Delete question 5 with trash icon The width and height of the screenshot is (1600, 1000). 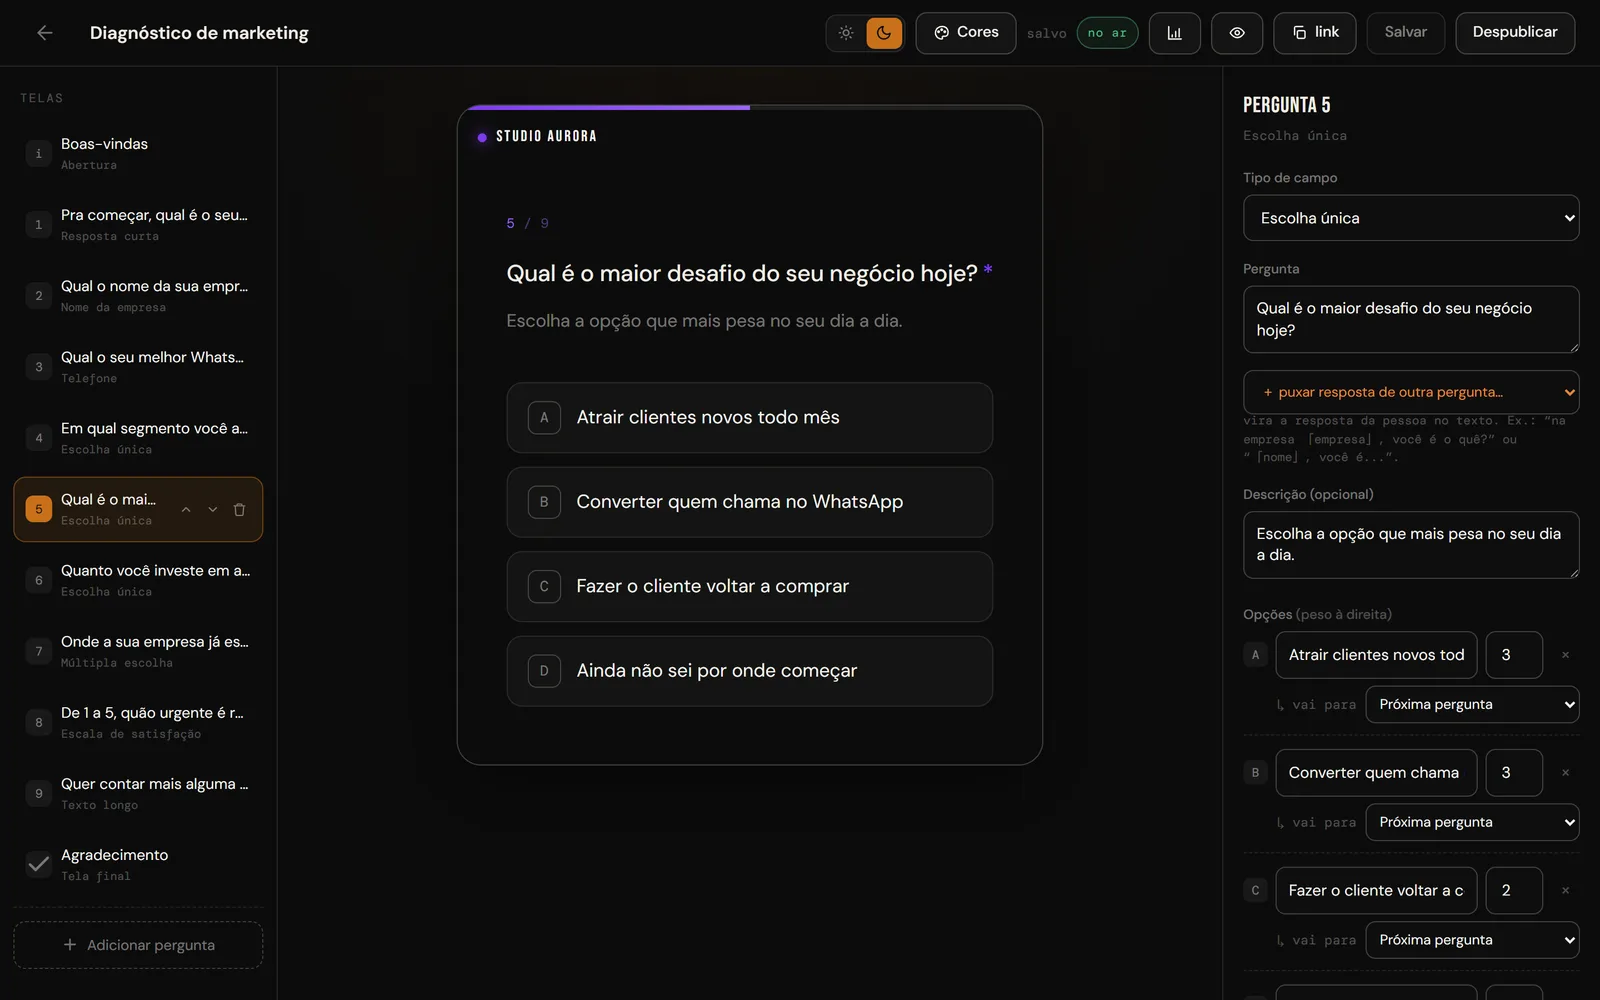coord(240,510)
